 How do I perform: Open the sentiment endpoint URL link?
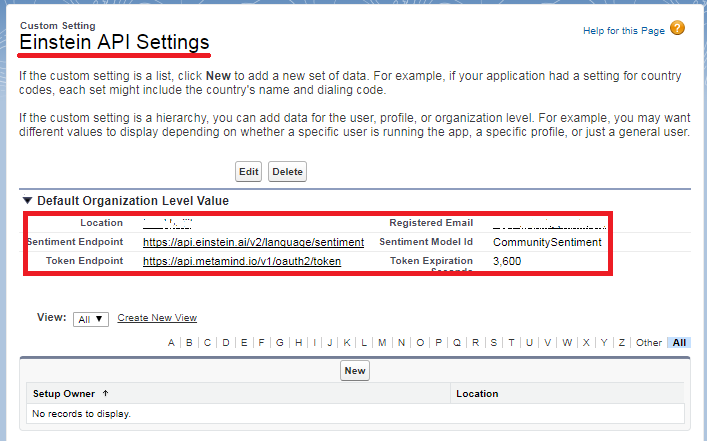tap(253, 242)
